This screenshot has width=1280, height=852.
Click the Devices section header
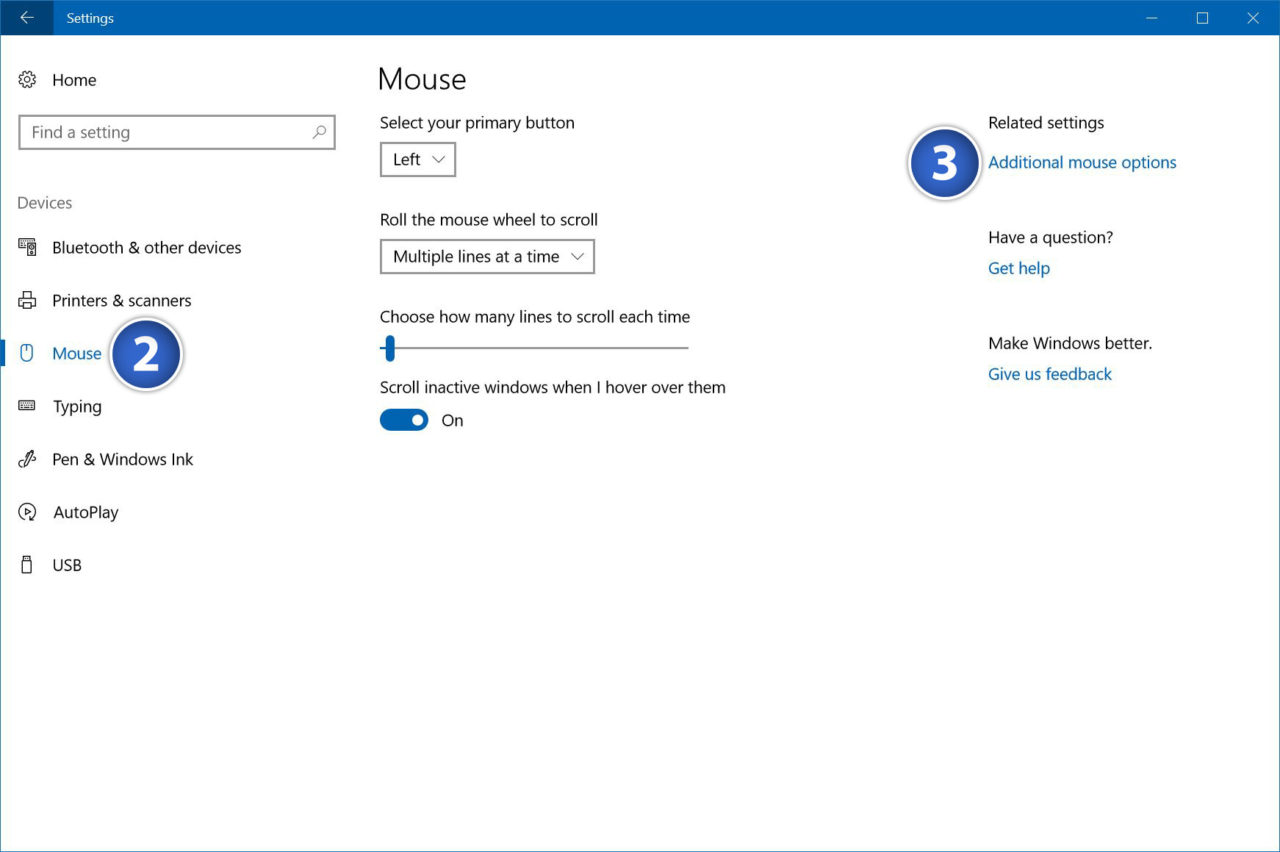45,203
